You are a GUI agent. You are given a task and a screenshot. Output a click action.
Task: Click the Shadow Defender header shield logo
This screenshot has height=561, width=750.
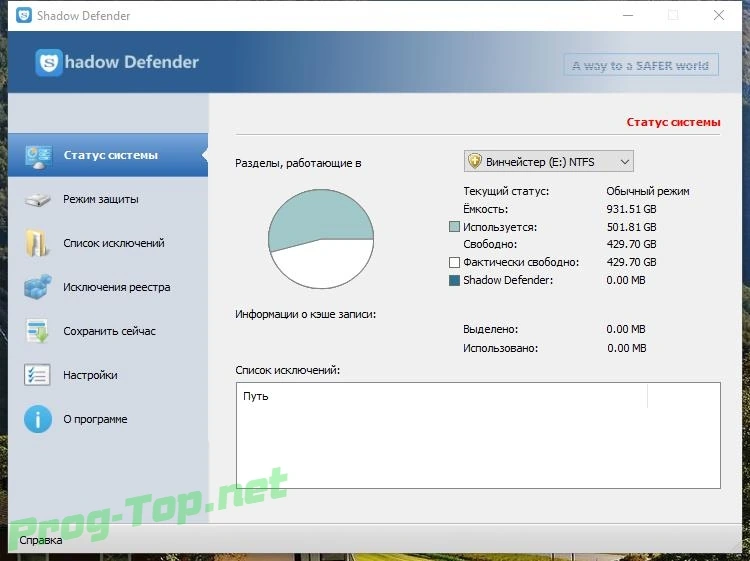tap(49, 62)
